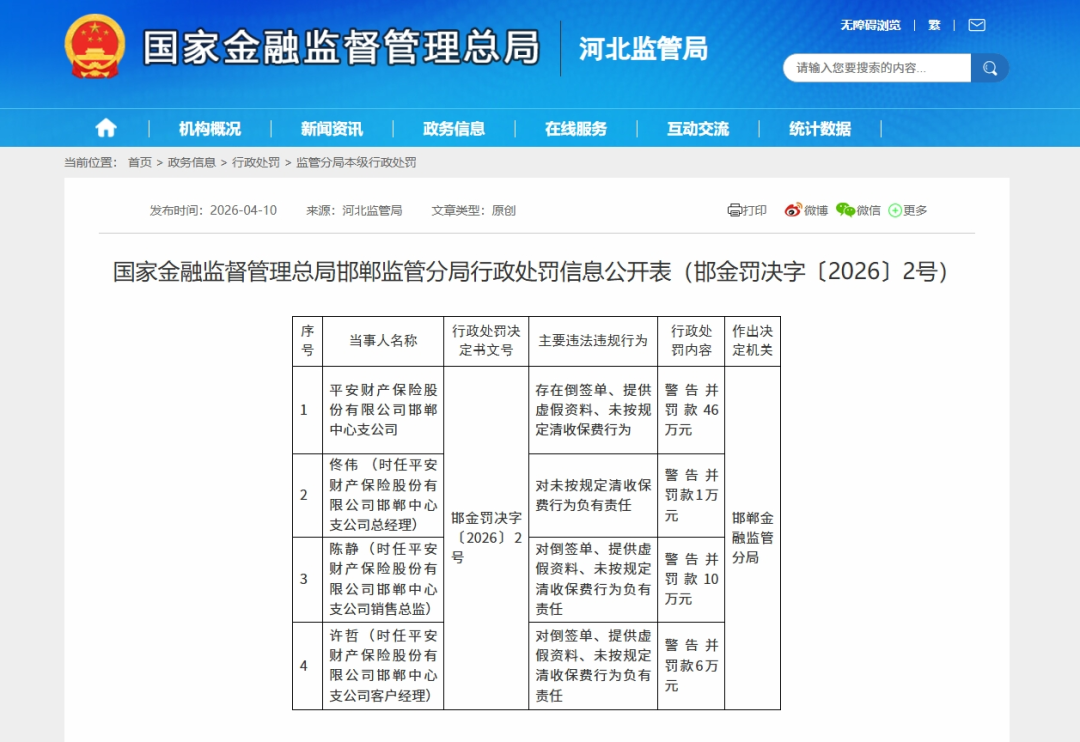
Task: Click the 序号 column header
Action: [307, 341]
